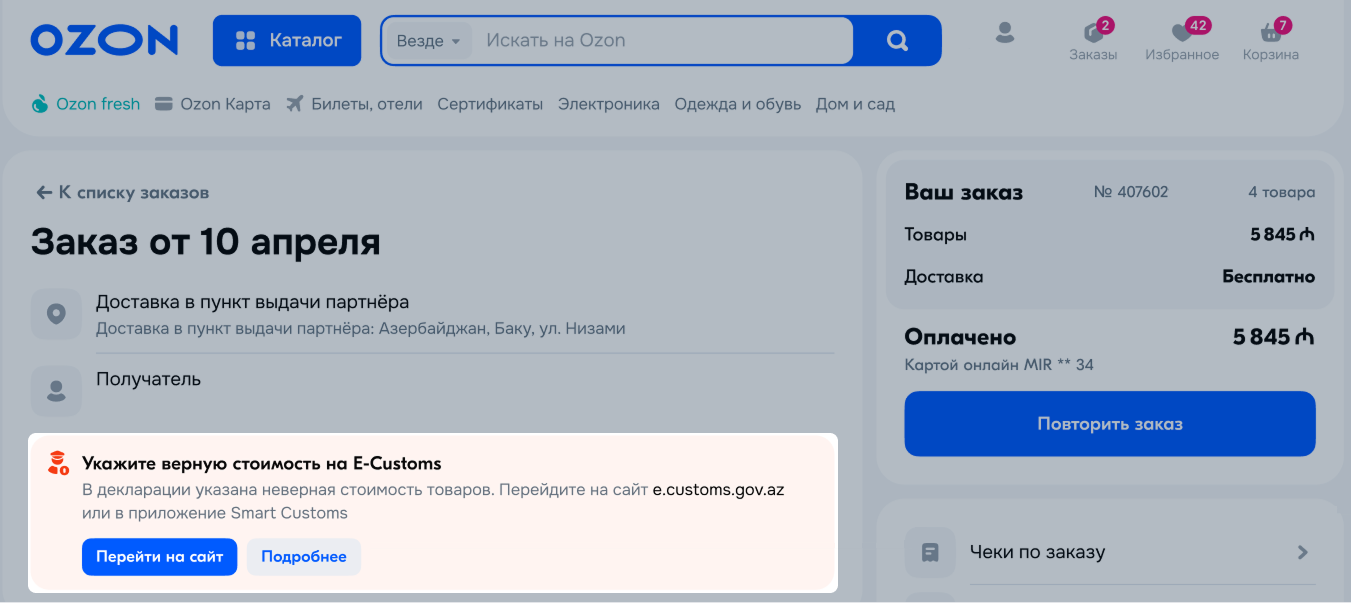
Task: Open Заказы with badge 2
Action: click(x=1093, y=40)
